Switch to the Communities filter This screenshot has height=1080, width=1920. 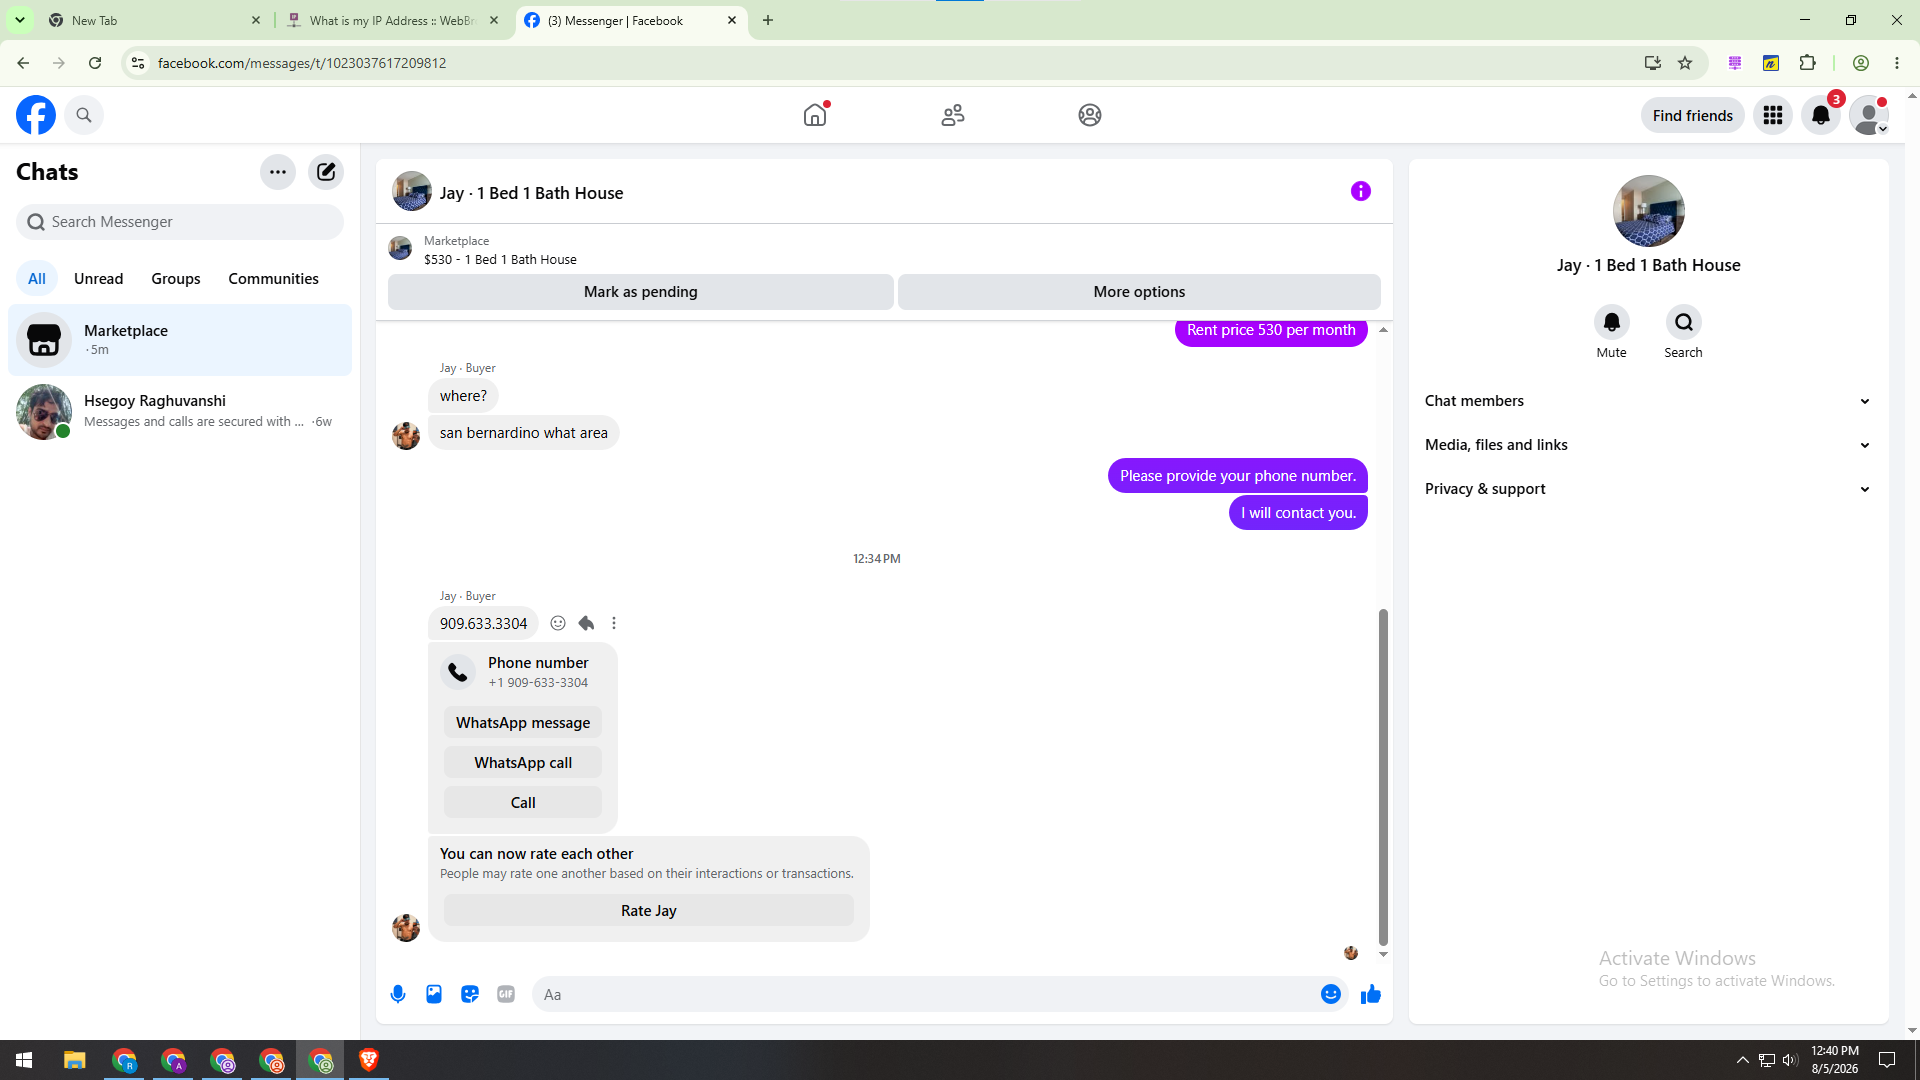click(273, 279)
